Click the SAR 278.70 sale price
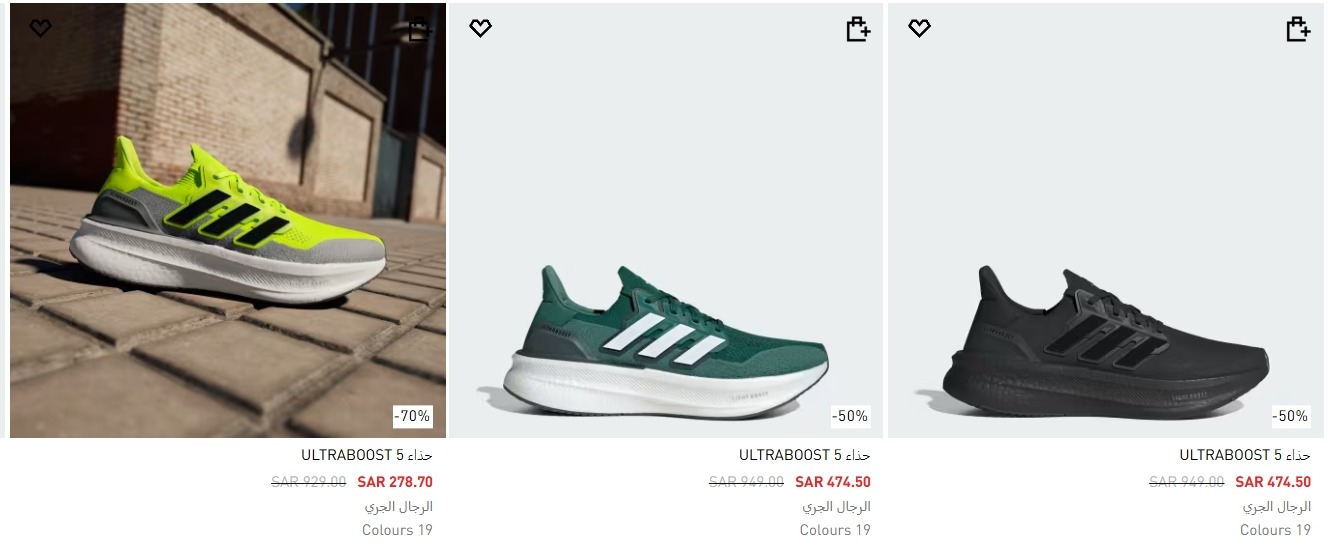This screenshot has height=550, width=1330. [x=395, y=482]
